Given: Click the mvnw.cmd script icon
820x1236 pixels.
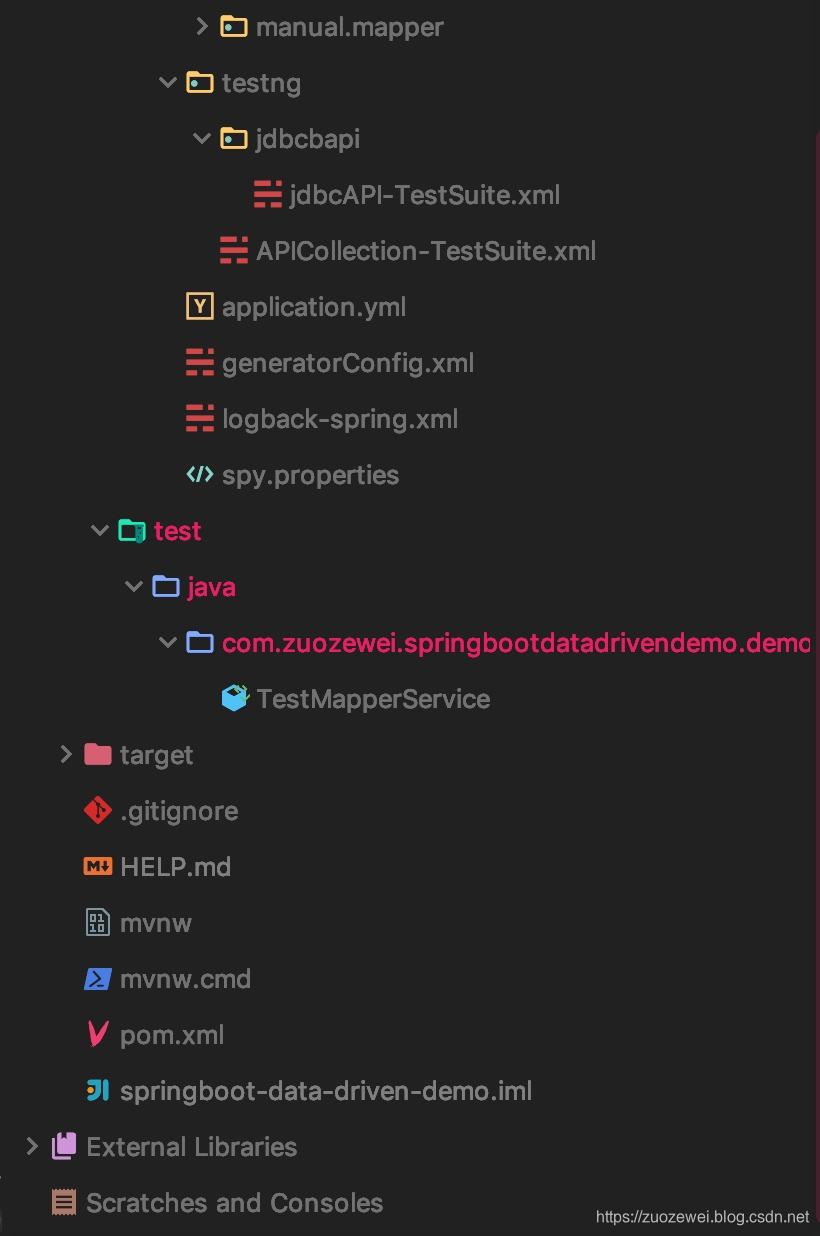Looking at the screenshot, I should click(97, 979).
